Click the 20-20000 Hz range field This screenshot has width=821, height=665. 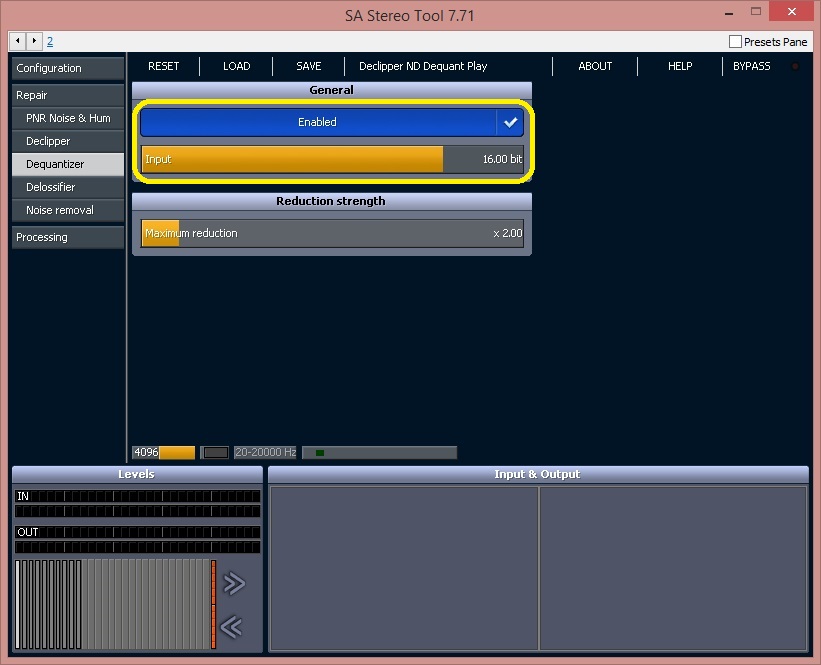point(265,452)
